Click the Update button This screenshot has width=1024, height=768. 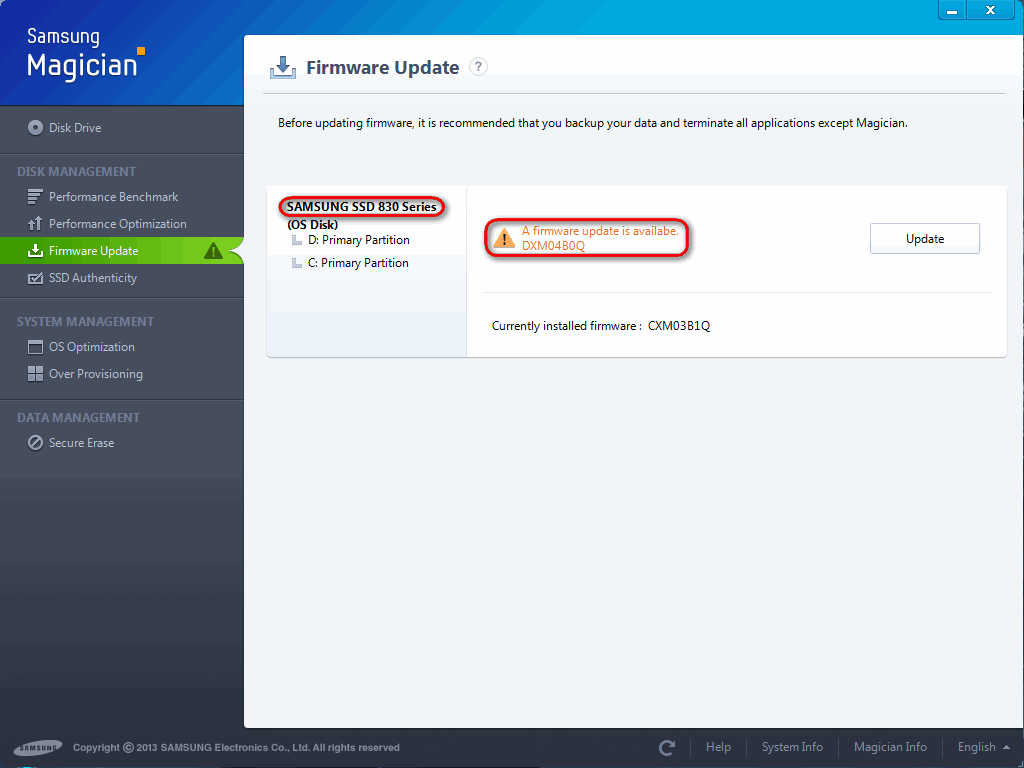pos(925,238)
